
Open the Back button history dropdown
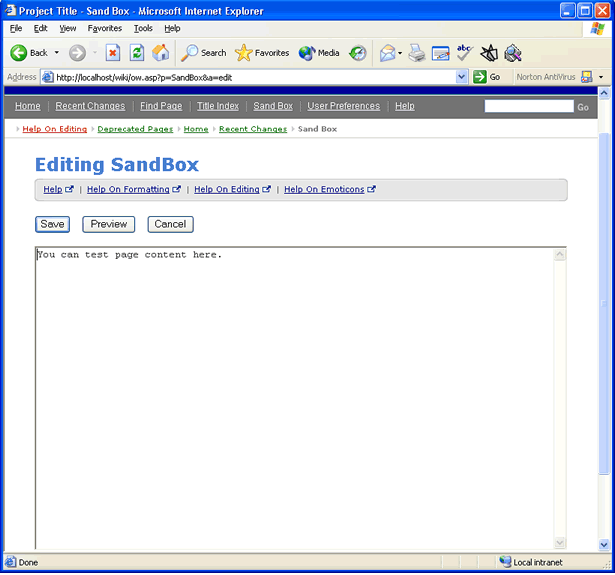tap(57, 53)
